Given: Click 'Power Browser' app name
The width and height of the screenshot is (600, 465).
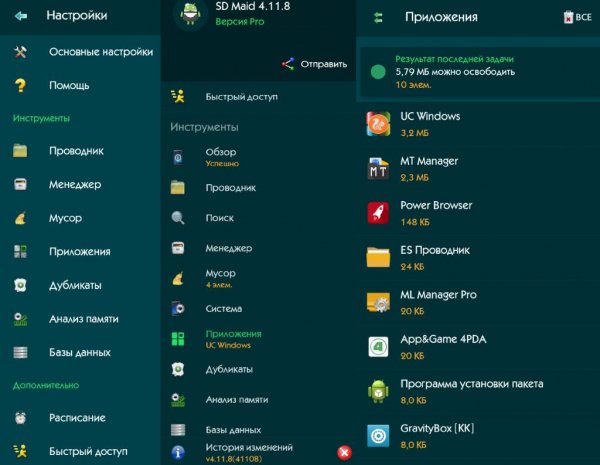Looking at the screenshot, I should [x=436, y=205].
